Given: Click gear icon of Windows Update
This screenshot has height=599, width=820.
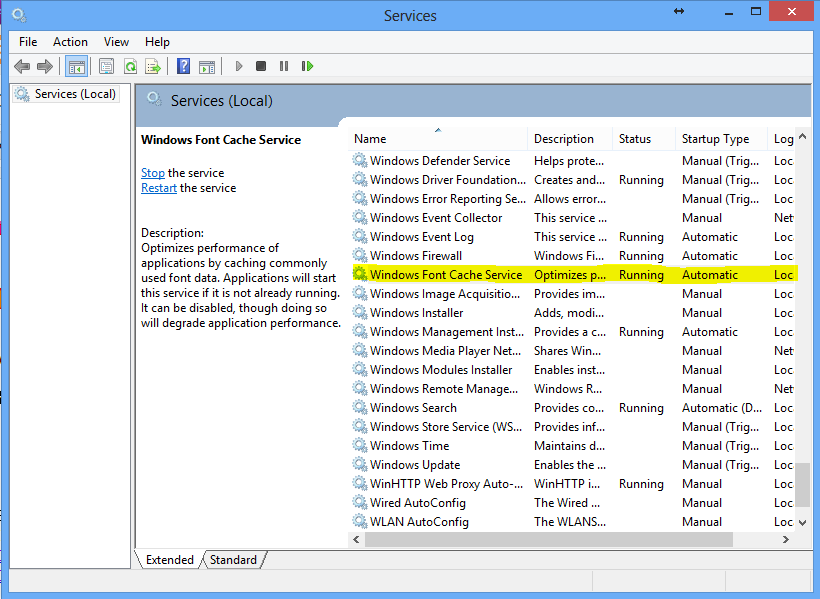Looking at the screenshot, I should [359, 464].
